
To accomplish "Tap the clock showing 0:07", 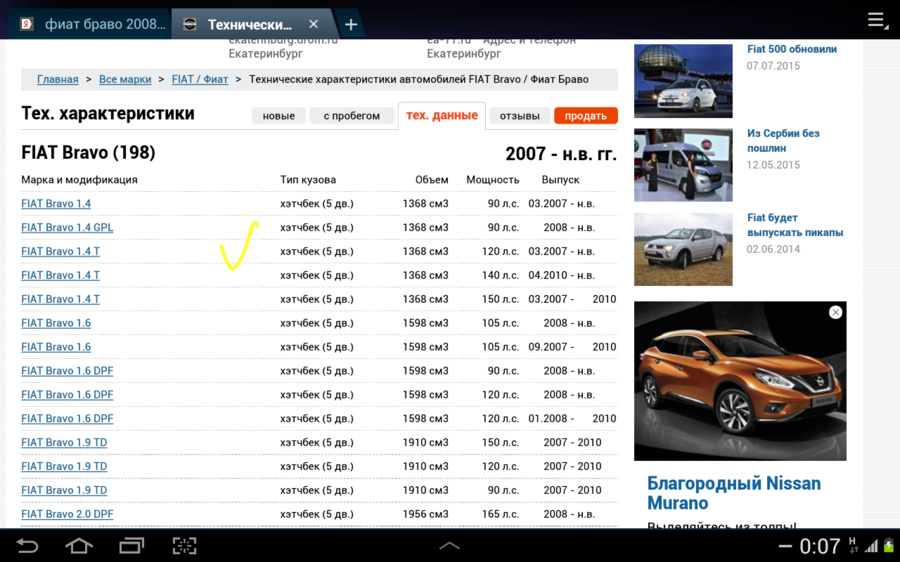I will click(x=820, y=546).
